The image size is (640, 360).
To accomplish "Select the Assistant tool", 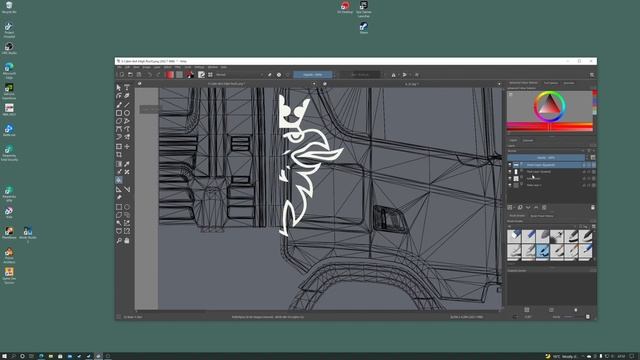I will pos(119,189).
